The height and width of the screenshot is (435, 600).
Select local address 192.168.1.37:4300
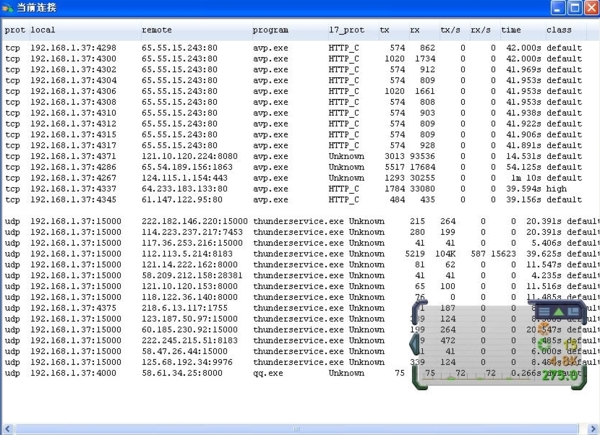coord(73,59)
